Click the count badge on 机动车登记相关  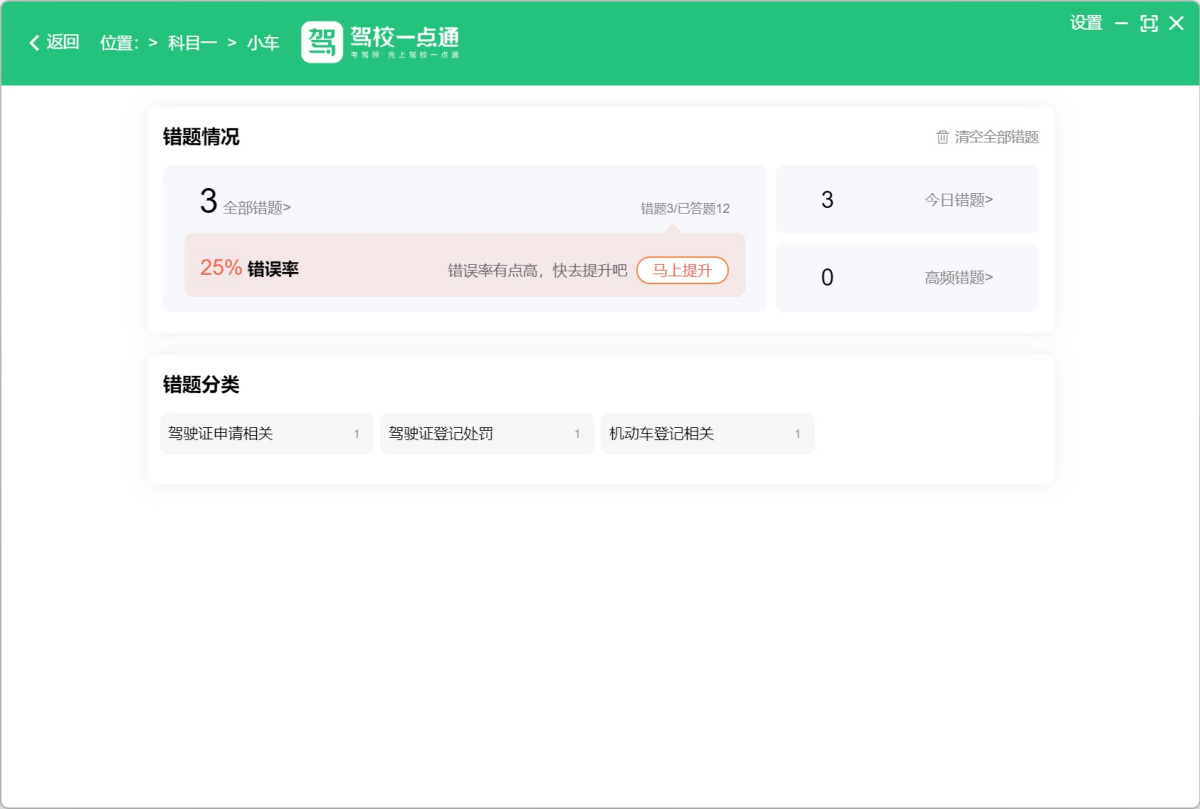point(797,433)
